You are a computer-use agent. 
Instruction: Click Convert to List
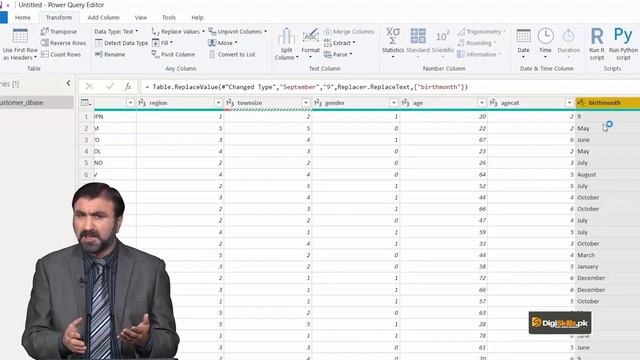pyautogui.click(x=232, y=54)
